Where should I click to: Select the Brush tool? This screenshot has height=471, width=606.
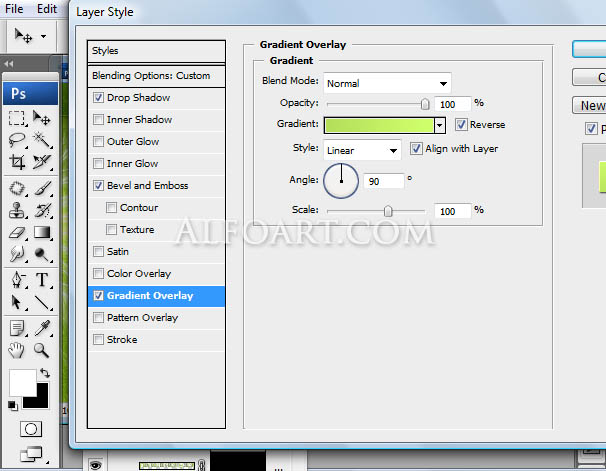pyautogui.click(x=42, y=189)
